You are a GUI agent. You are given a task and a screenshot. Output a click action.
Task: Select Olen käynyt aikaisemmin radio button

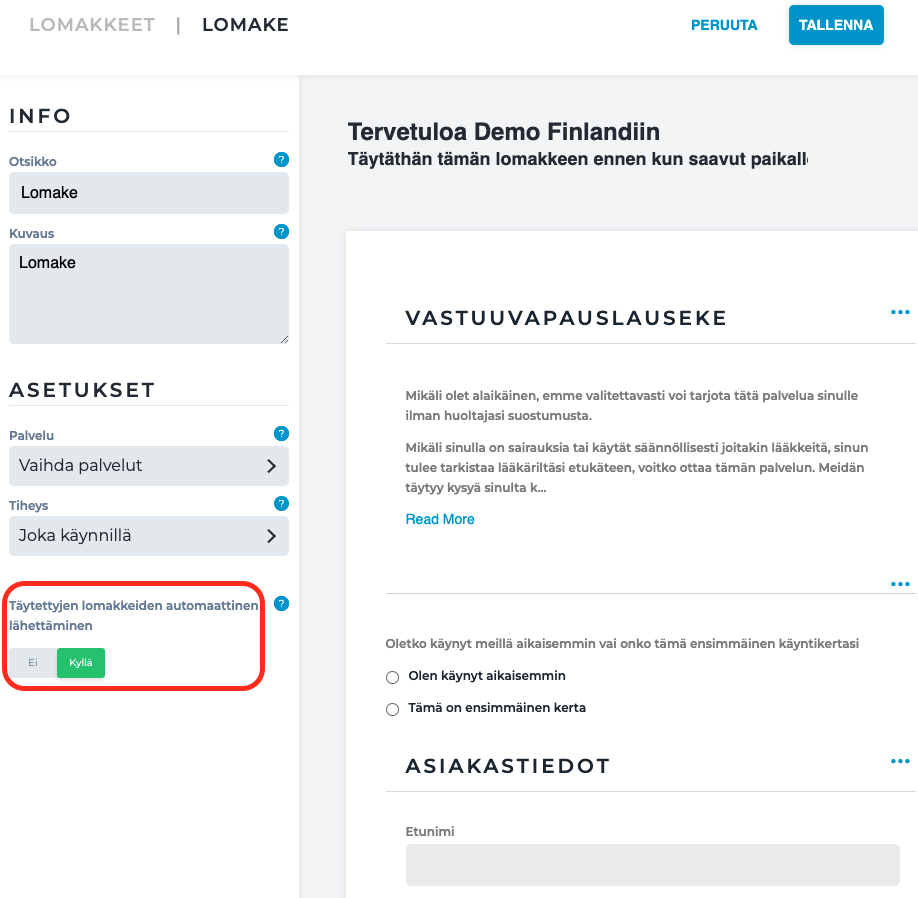coord(392,677)
